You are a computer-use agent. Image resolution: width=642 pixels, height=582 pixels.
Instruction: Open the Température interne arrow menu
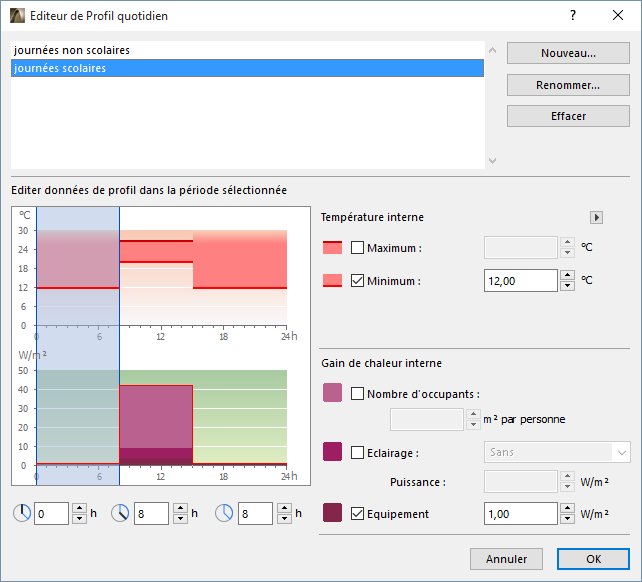[x=597, y=217]
